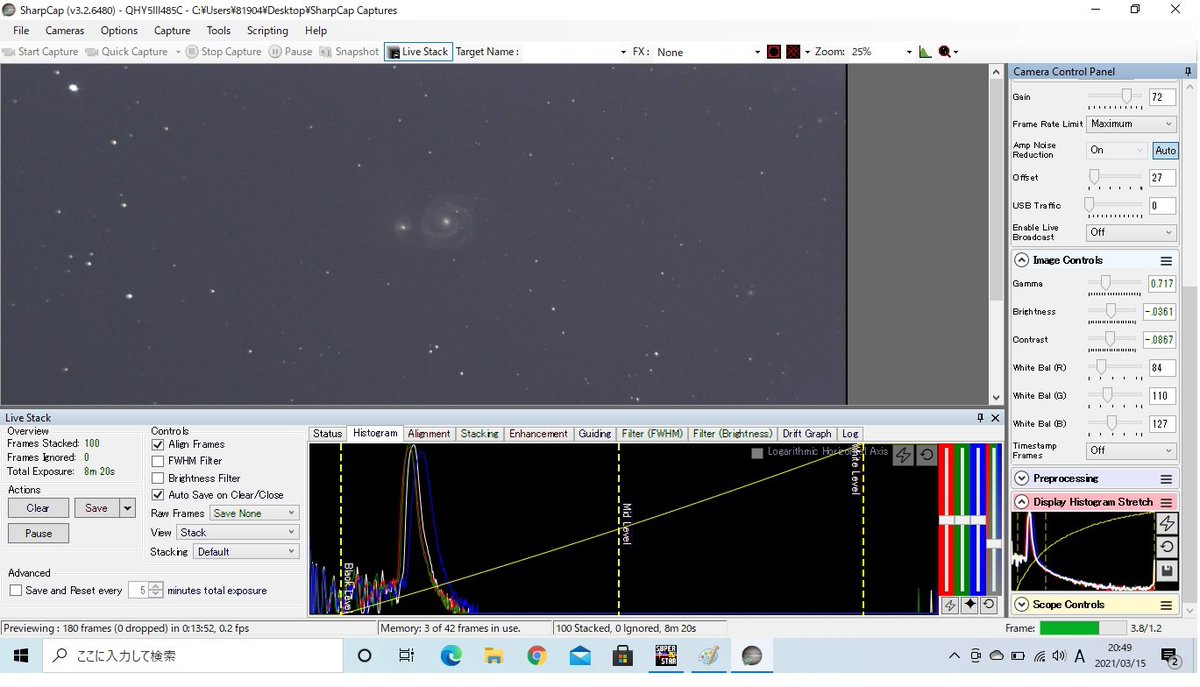Open the dropdown arrow beside the Save button
1200x687 pixels.
127,508
